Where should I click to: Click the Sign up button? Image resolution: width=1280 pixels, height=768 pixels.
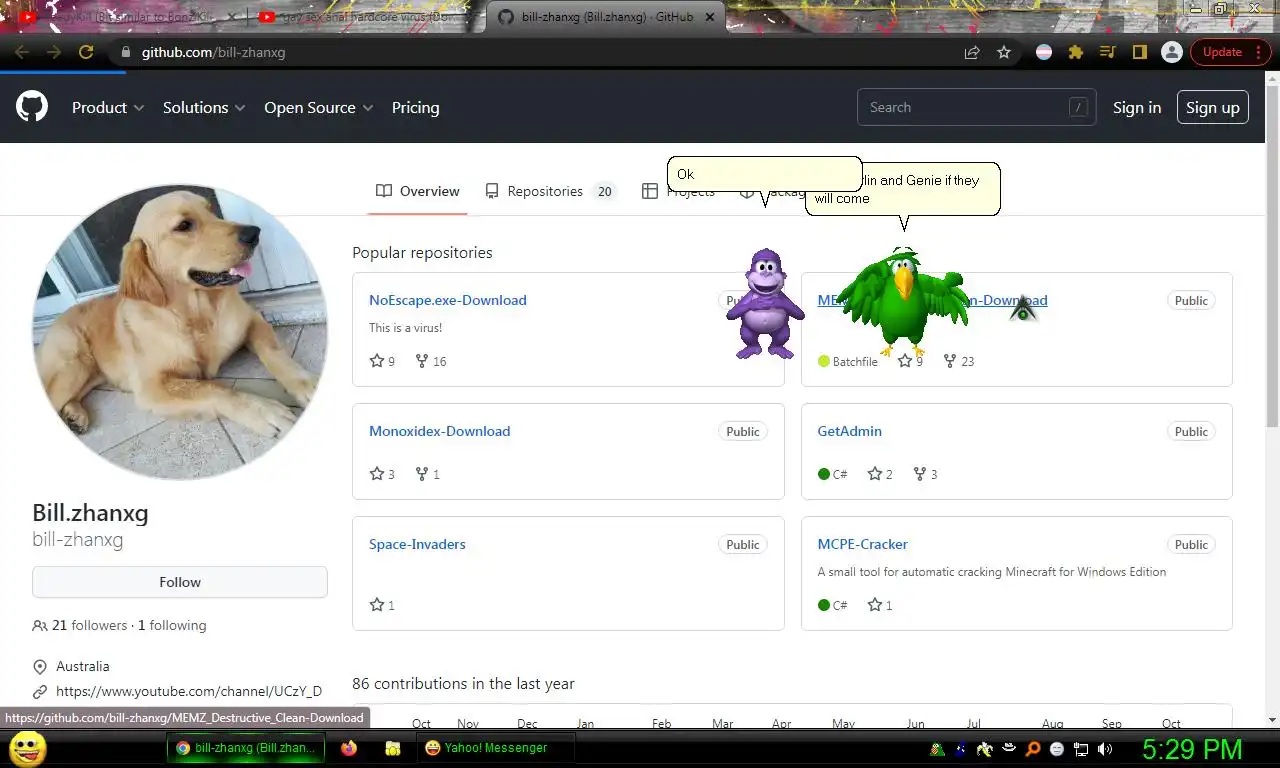(x=1213, y=107)
